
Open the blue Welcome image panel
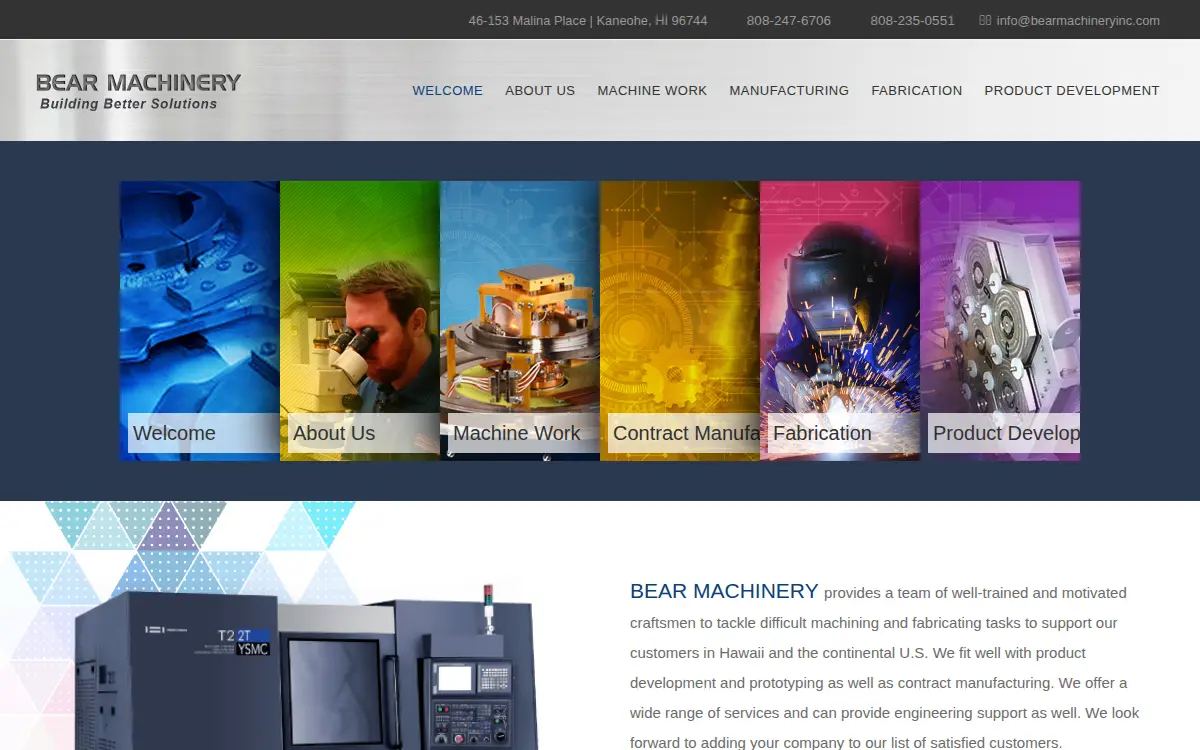click(x=200, y=321)
